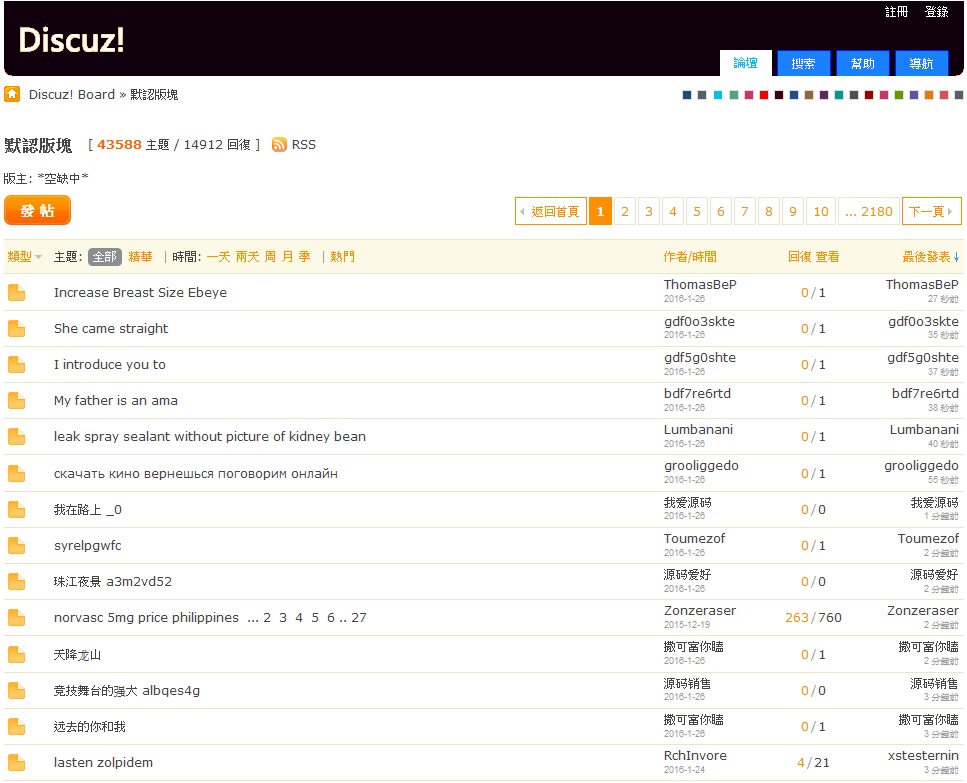Image resolution: width=967 pixels, height=783 pixels.
Task: Click folder icon beside "syrelpgwfc"
Action: point(17,546)
